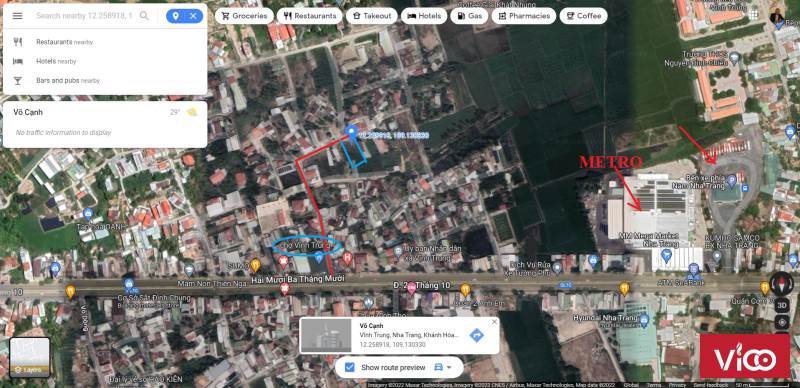Switch to 3D view button
The image size is (800, 388).
782,305
